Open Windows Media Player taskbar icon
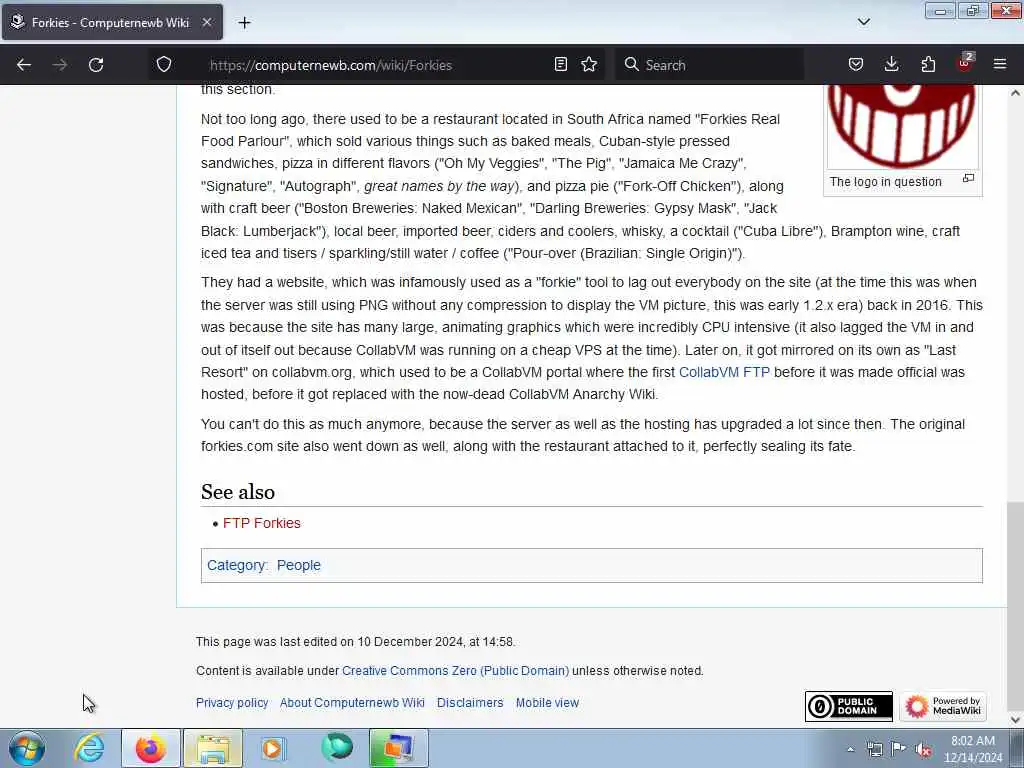This screenshot has width=1024, height=768. point(273,748)
